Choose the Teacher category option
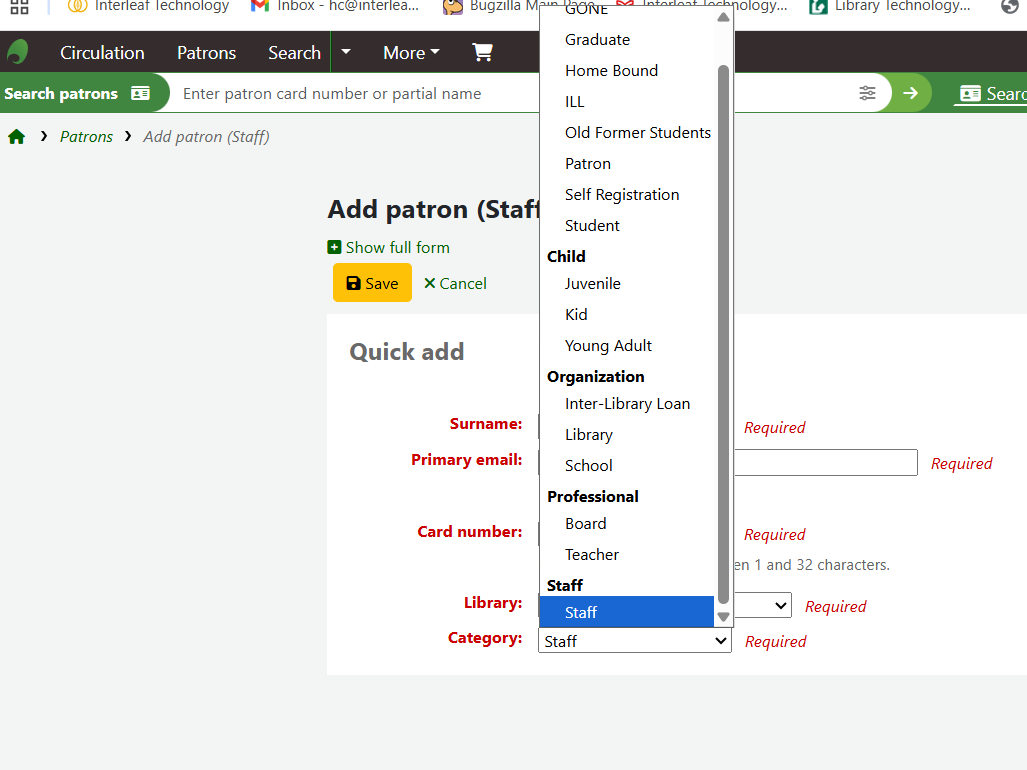Screen dimensions: 1027x770 click(626, 555)
